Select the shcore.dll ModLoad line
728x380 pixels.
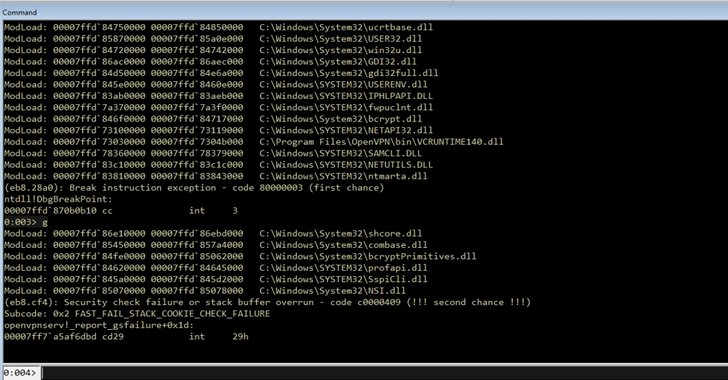[x=213, y=234]
